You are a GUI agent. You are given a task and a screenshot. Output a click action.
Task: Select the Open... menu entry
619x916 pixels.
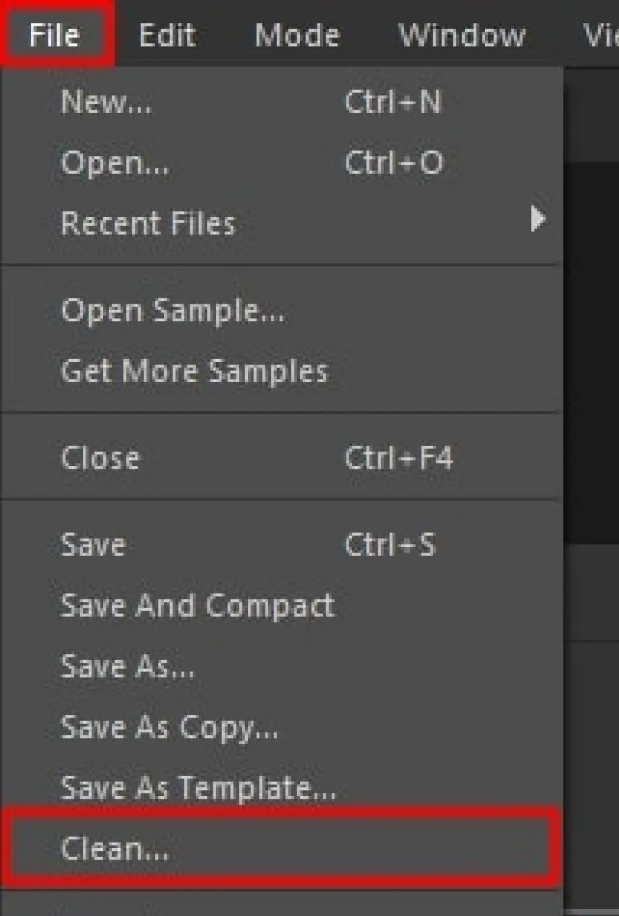pos(114,163)
